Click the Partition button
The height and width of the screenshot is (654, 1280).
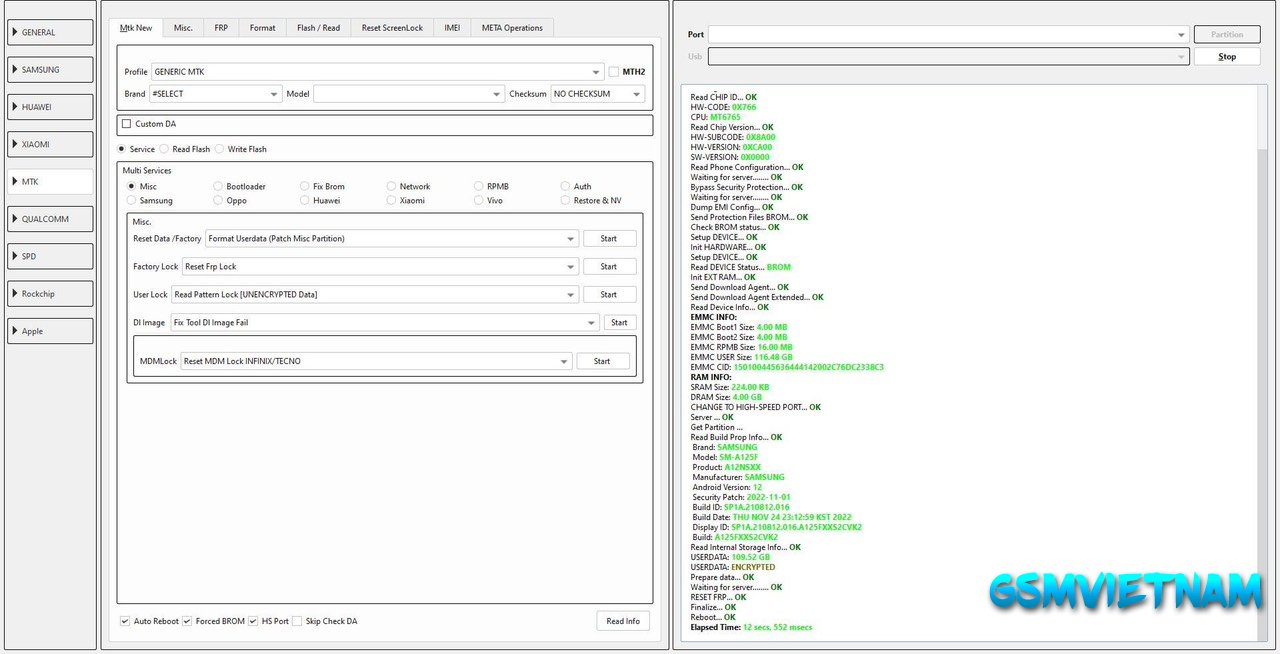tap(1227, 34)
